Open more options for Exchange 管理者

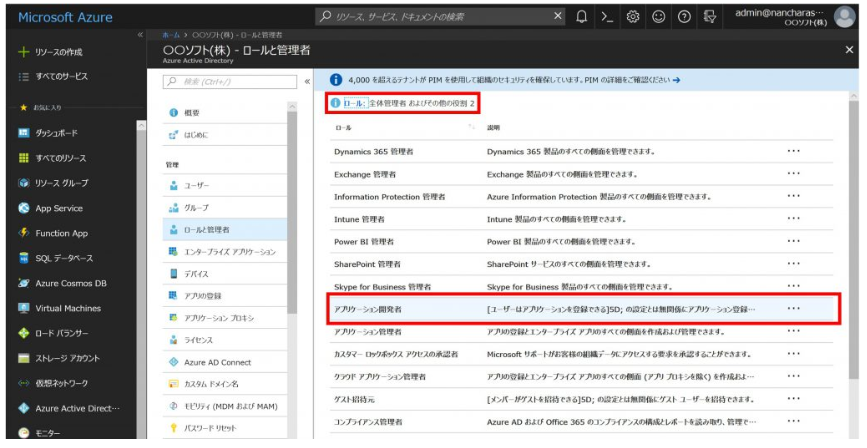point(793,174)
